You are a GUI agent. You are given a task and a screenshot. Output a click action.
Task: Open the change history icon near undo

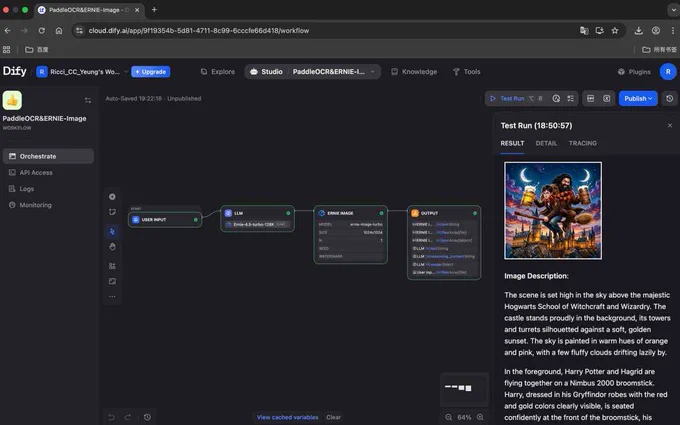pos(147,417)
